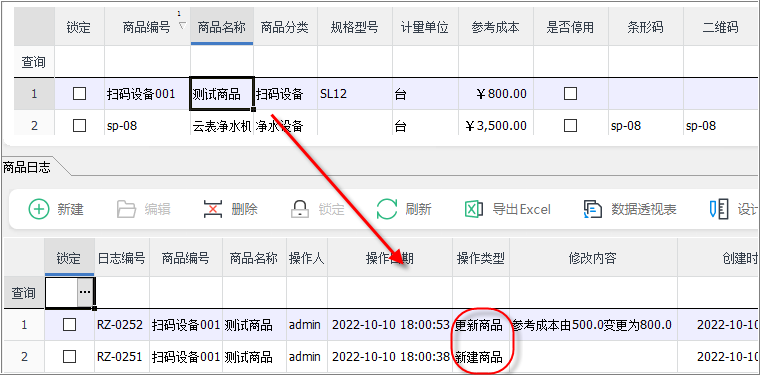Image resolution: width=760 pixels, height=375 pixels.
Task: Toggle 是否停用 checkbox for 扫码设备001 row
Action: point(570,94)
